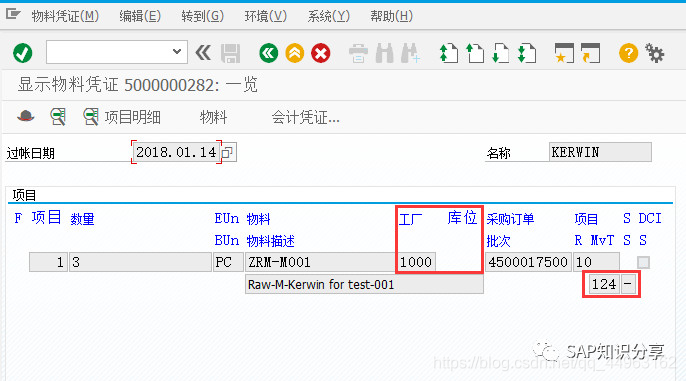The image size is (686, 381).
Task: Click the 名称 field showing KERWIN
Action: pyautogui.click(x=600, y=152)
